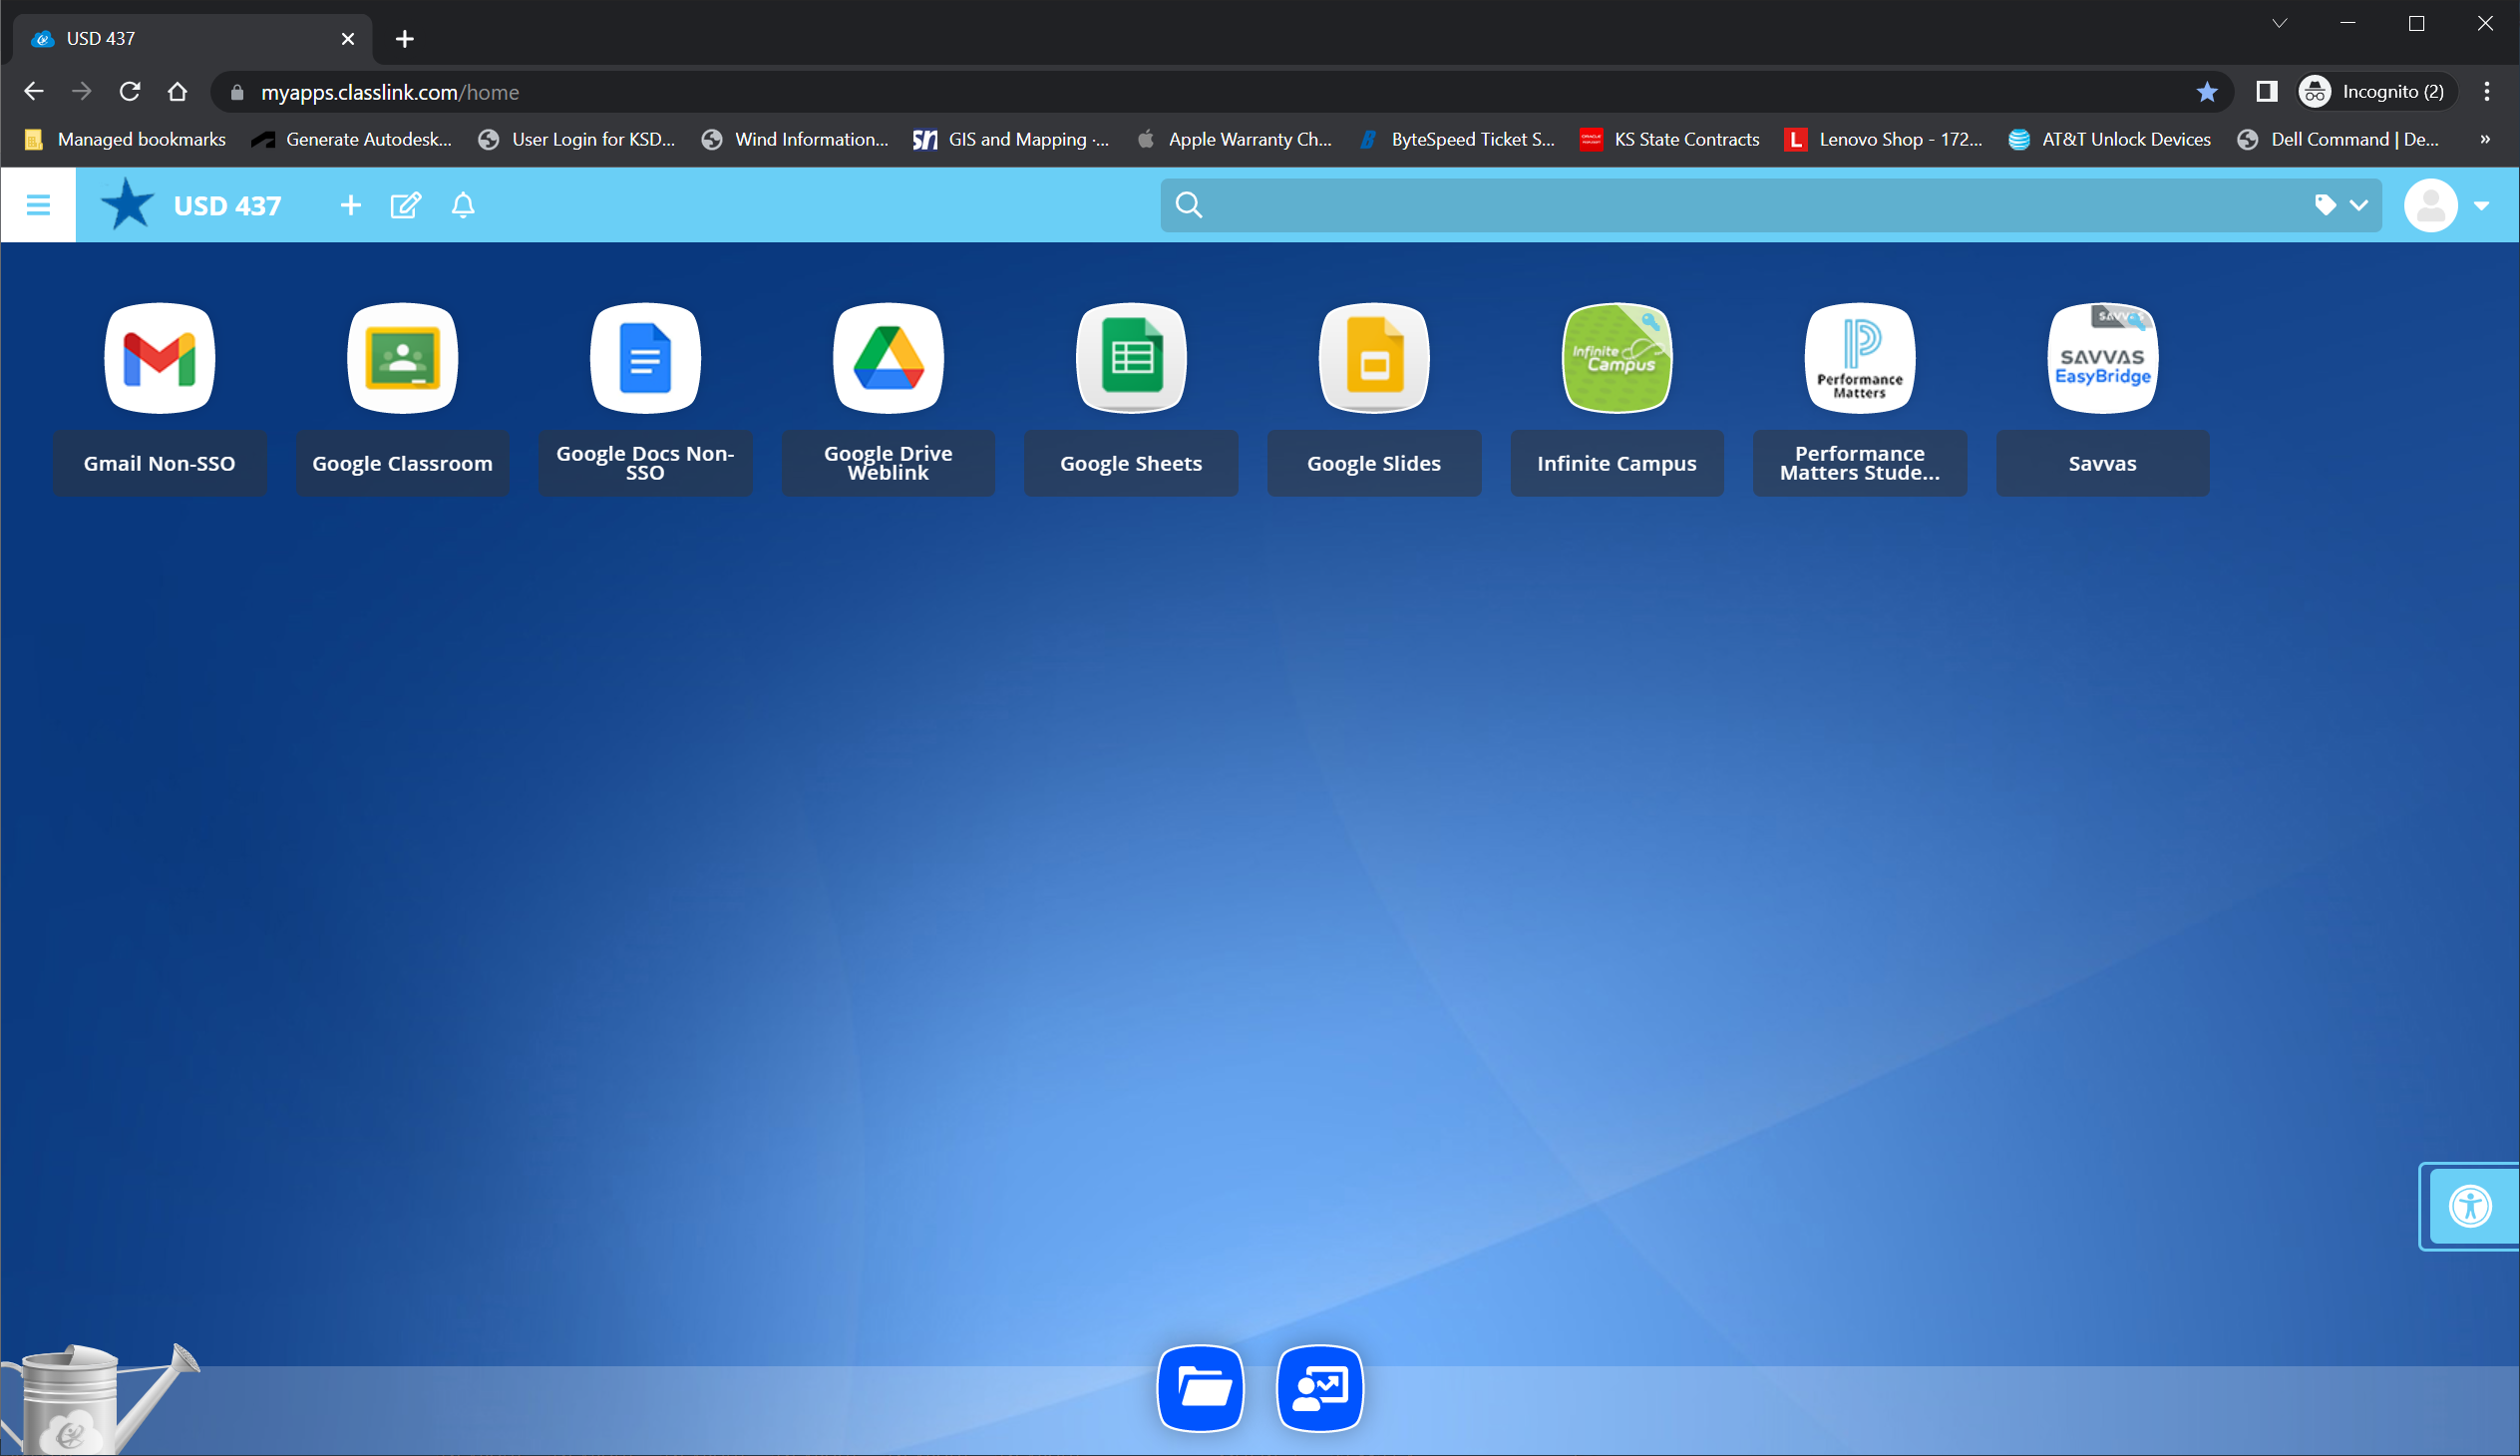Click the notifications bell icon
Screen dimensions: 2520x1456
pos(462,205)
